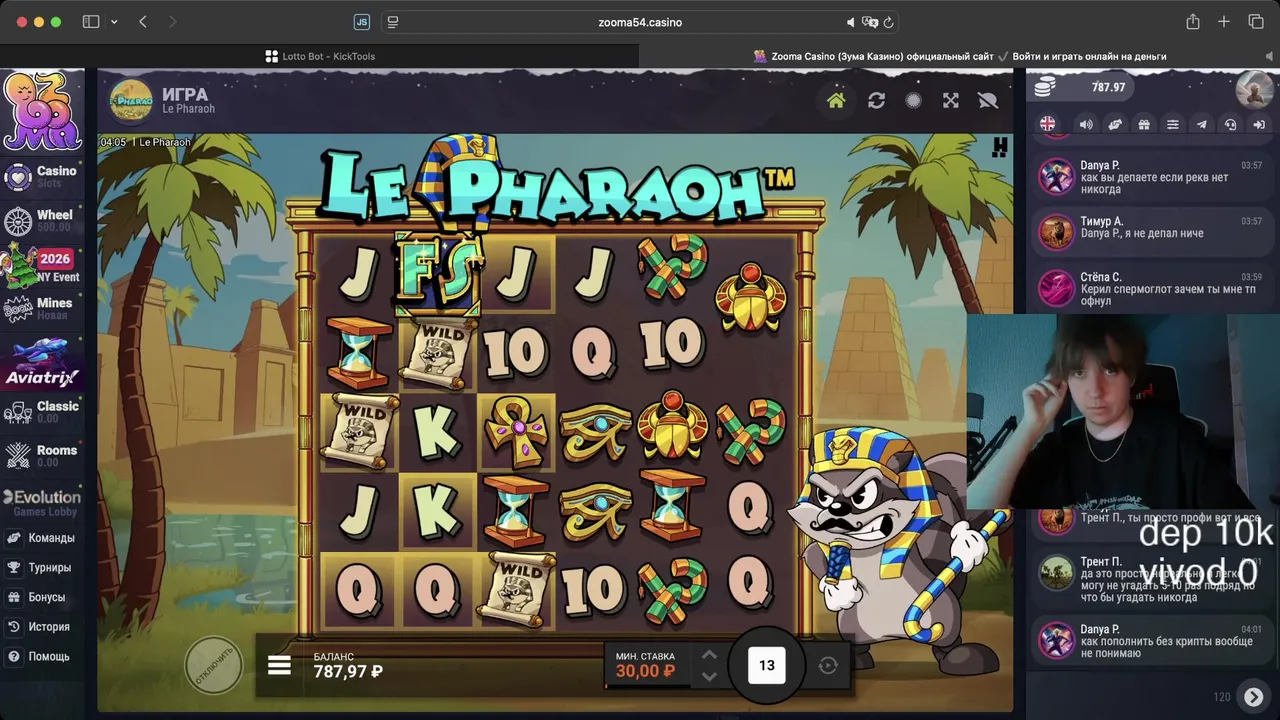This screenshot has width=1280, height=720.
Task: Click the Le Pharaoh game thumbnail icon
Action: click(x=131, y=101)
